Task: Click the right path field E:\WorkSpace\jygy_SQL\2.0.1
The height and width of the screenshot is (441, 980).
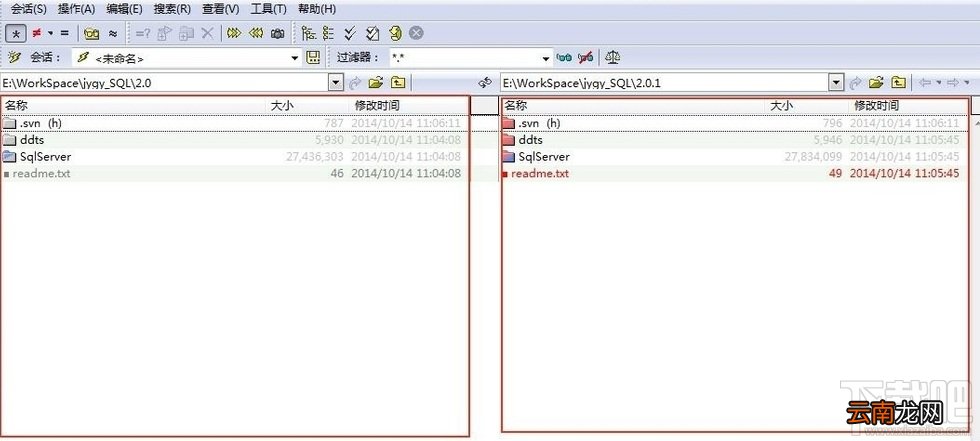Action: (x=665, y=82)
